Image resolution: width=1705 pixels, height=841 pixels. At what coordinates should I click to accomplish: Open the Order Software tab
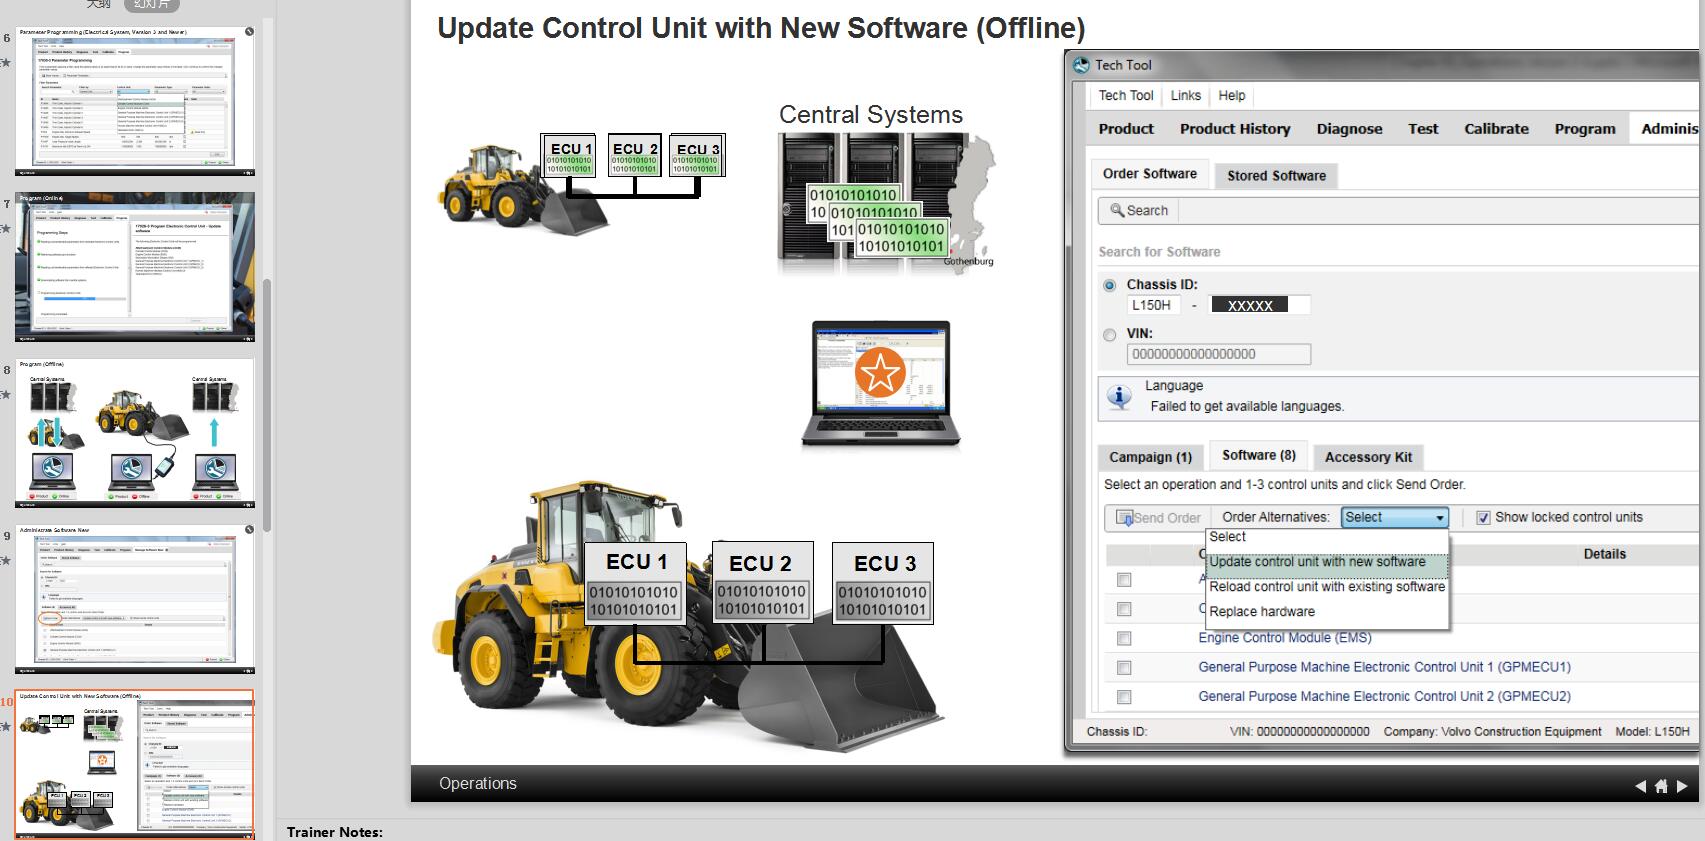[x=1150, y=174]
